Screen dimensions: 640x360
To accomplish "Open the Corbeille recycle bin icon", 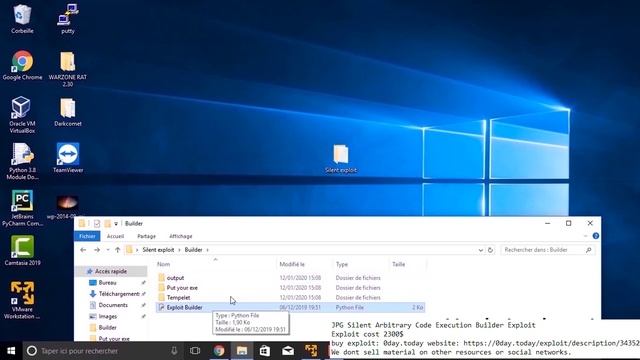I will click(22, 18).
